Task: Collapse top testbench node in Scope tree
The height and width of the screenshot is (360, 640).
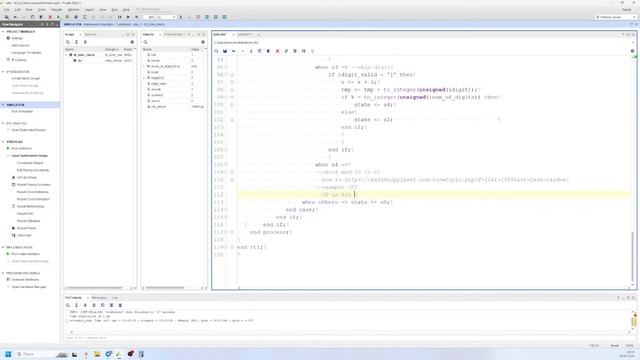Action: point(67,55)
